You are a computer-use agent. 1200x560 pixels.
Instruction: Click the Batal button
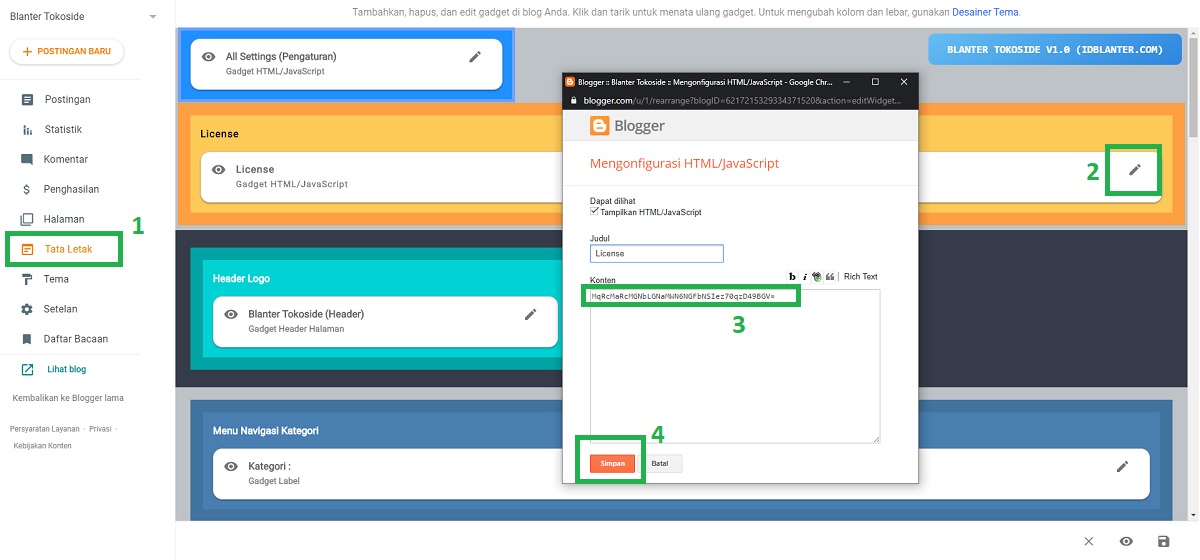(x=660, y=464)
